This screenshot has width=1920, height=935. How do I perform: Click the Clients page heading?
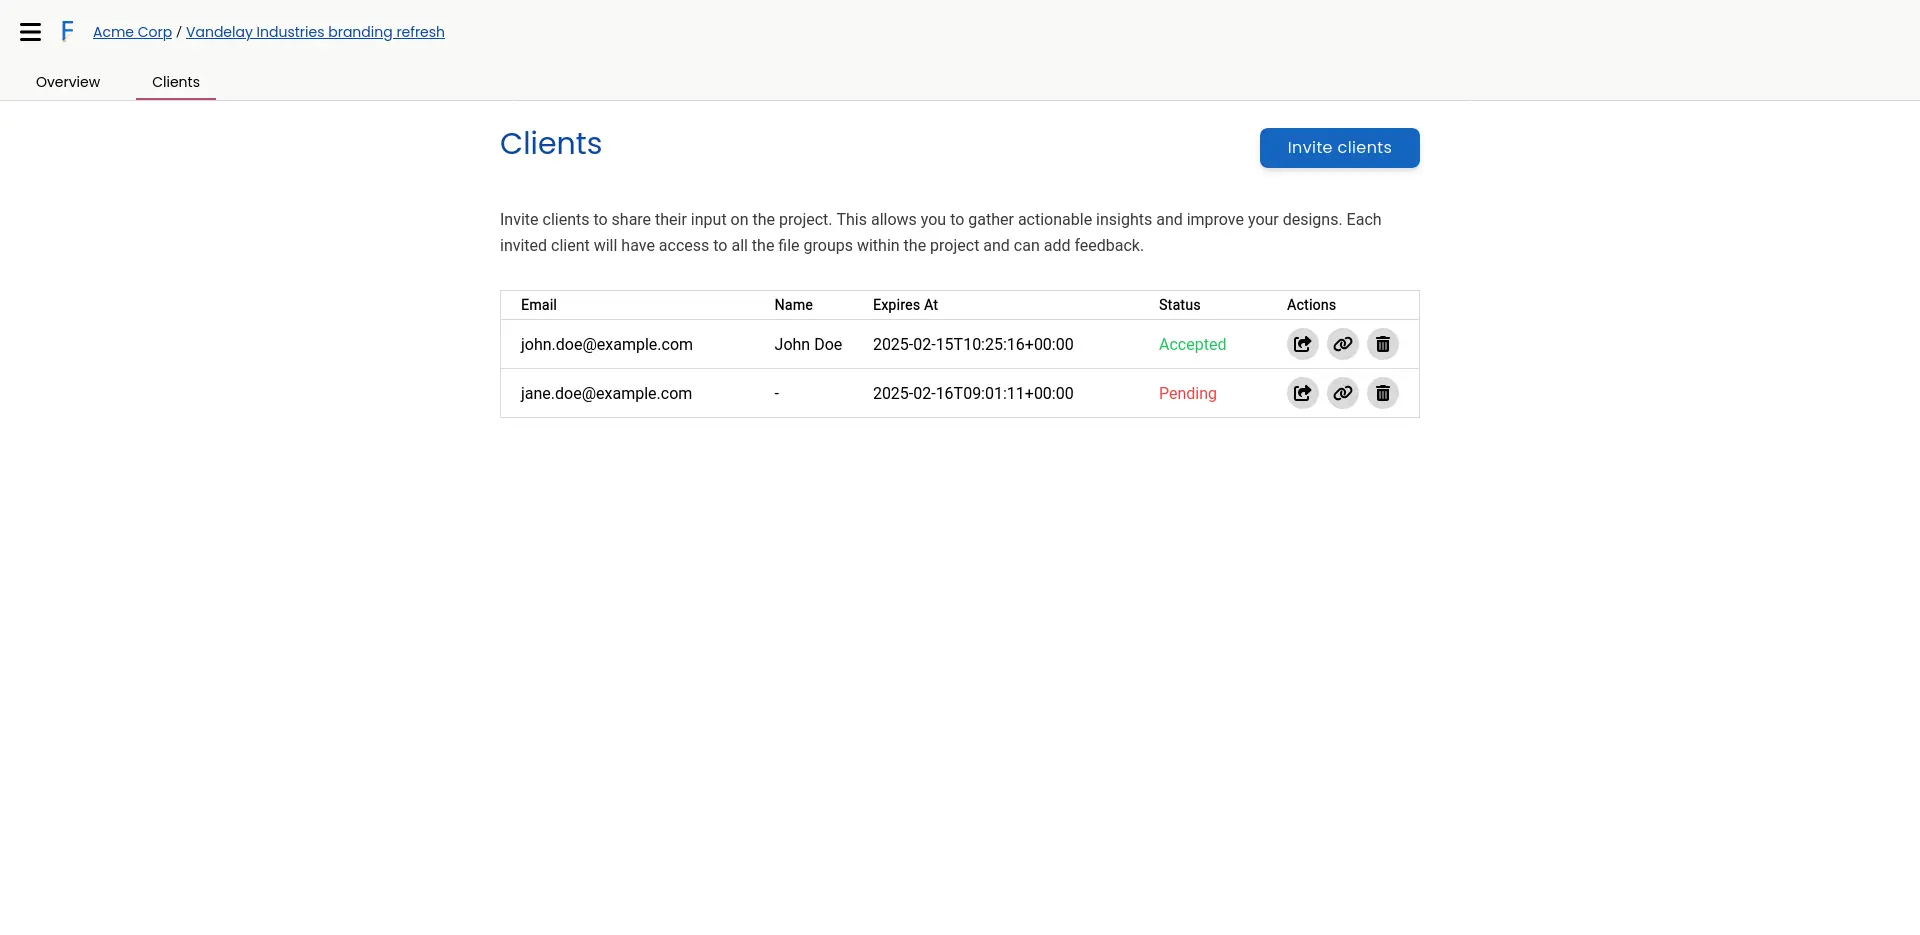[x=551, y=143]
